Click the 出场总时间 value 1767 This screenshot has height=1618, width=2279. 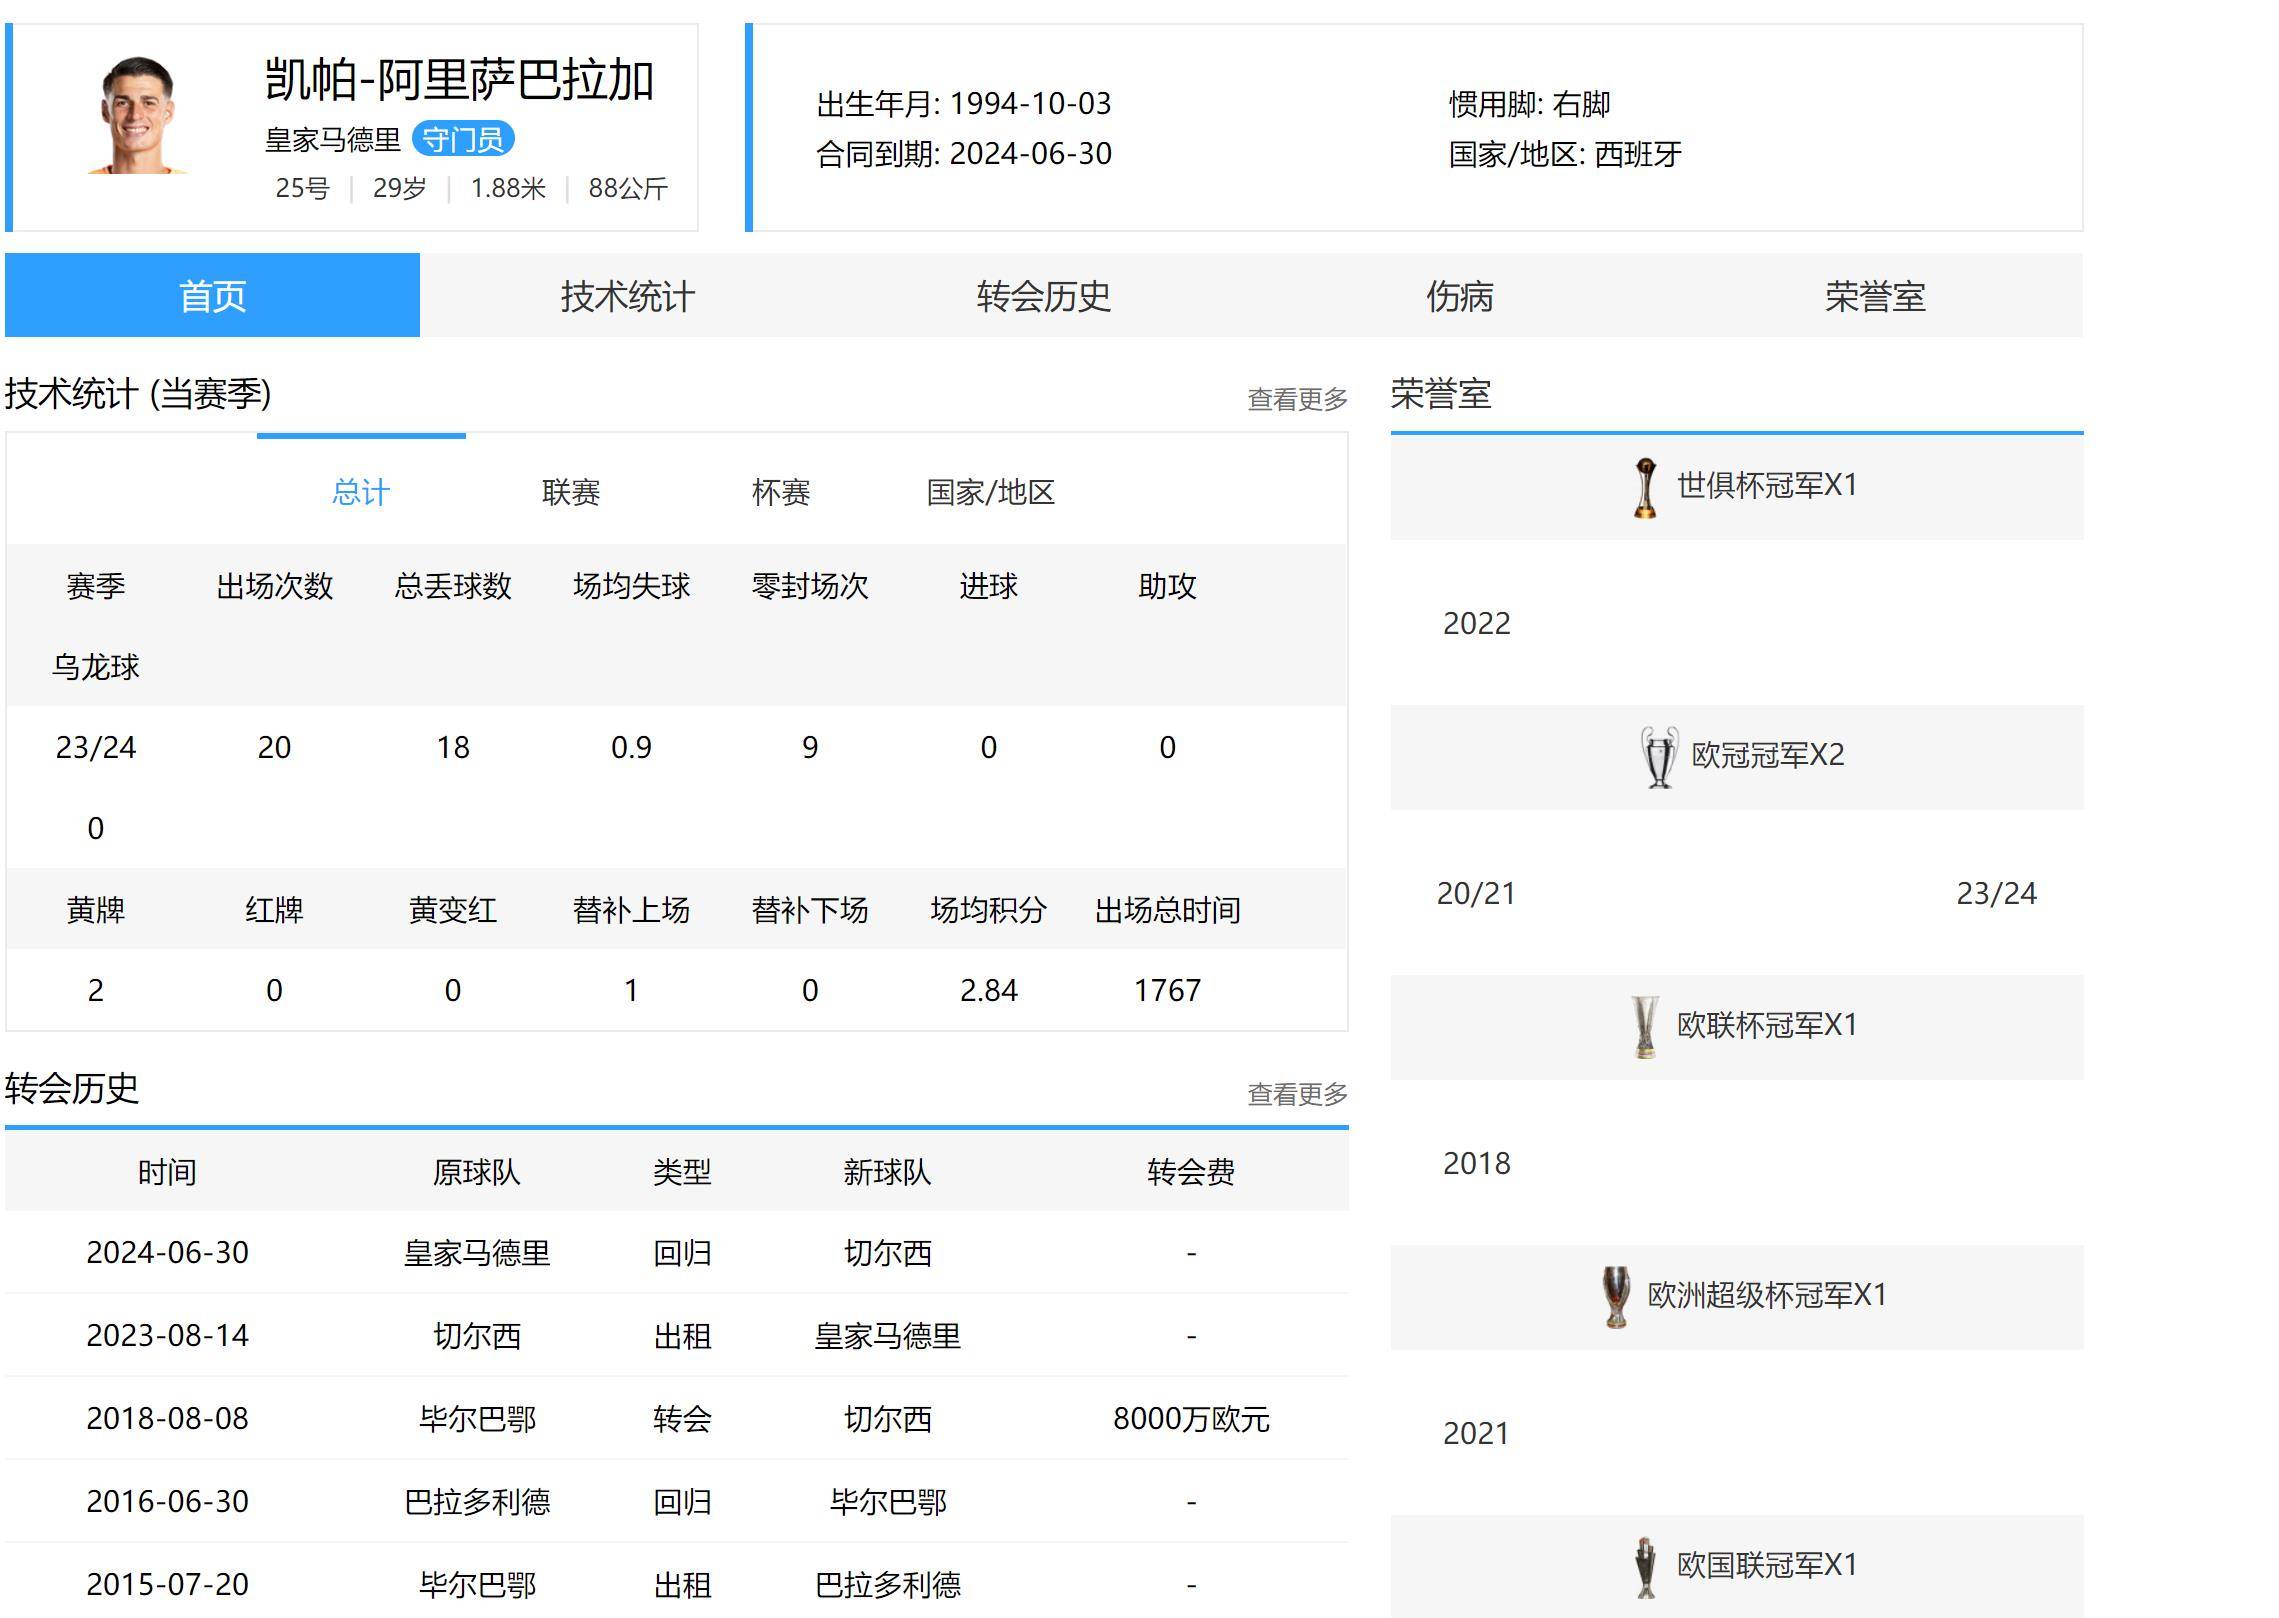[x=1167, y=990]
